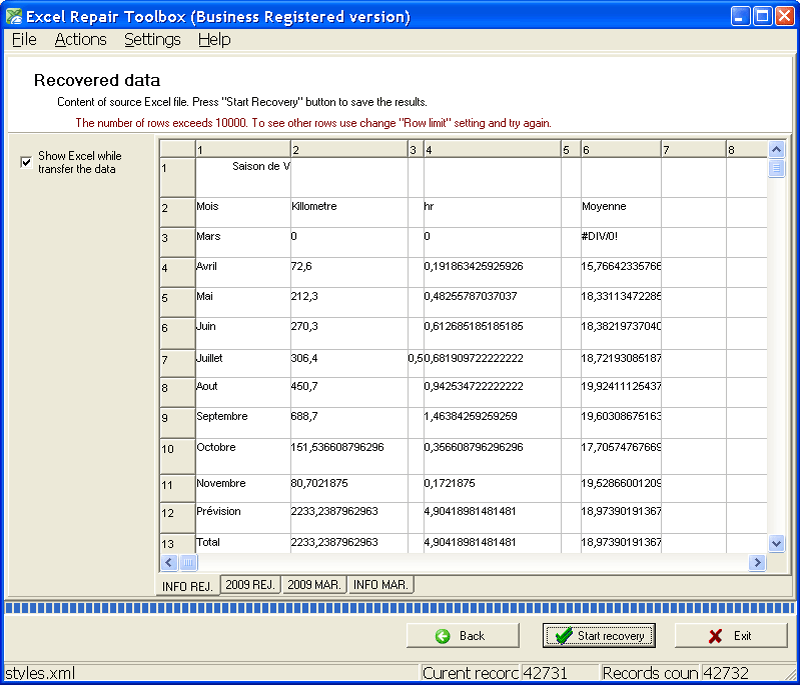
Task: Switch to the 2009 REJ. sheet tab
Action: [250, 585]
